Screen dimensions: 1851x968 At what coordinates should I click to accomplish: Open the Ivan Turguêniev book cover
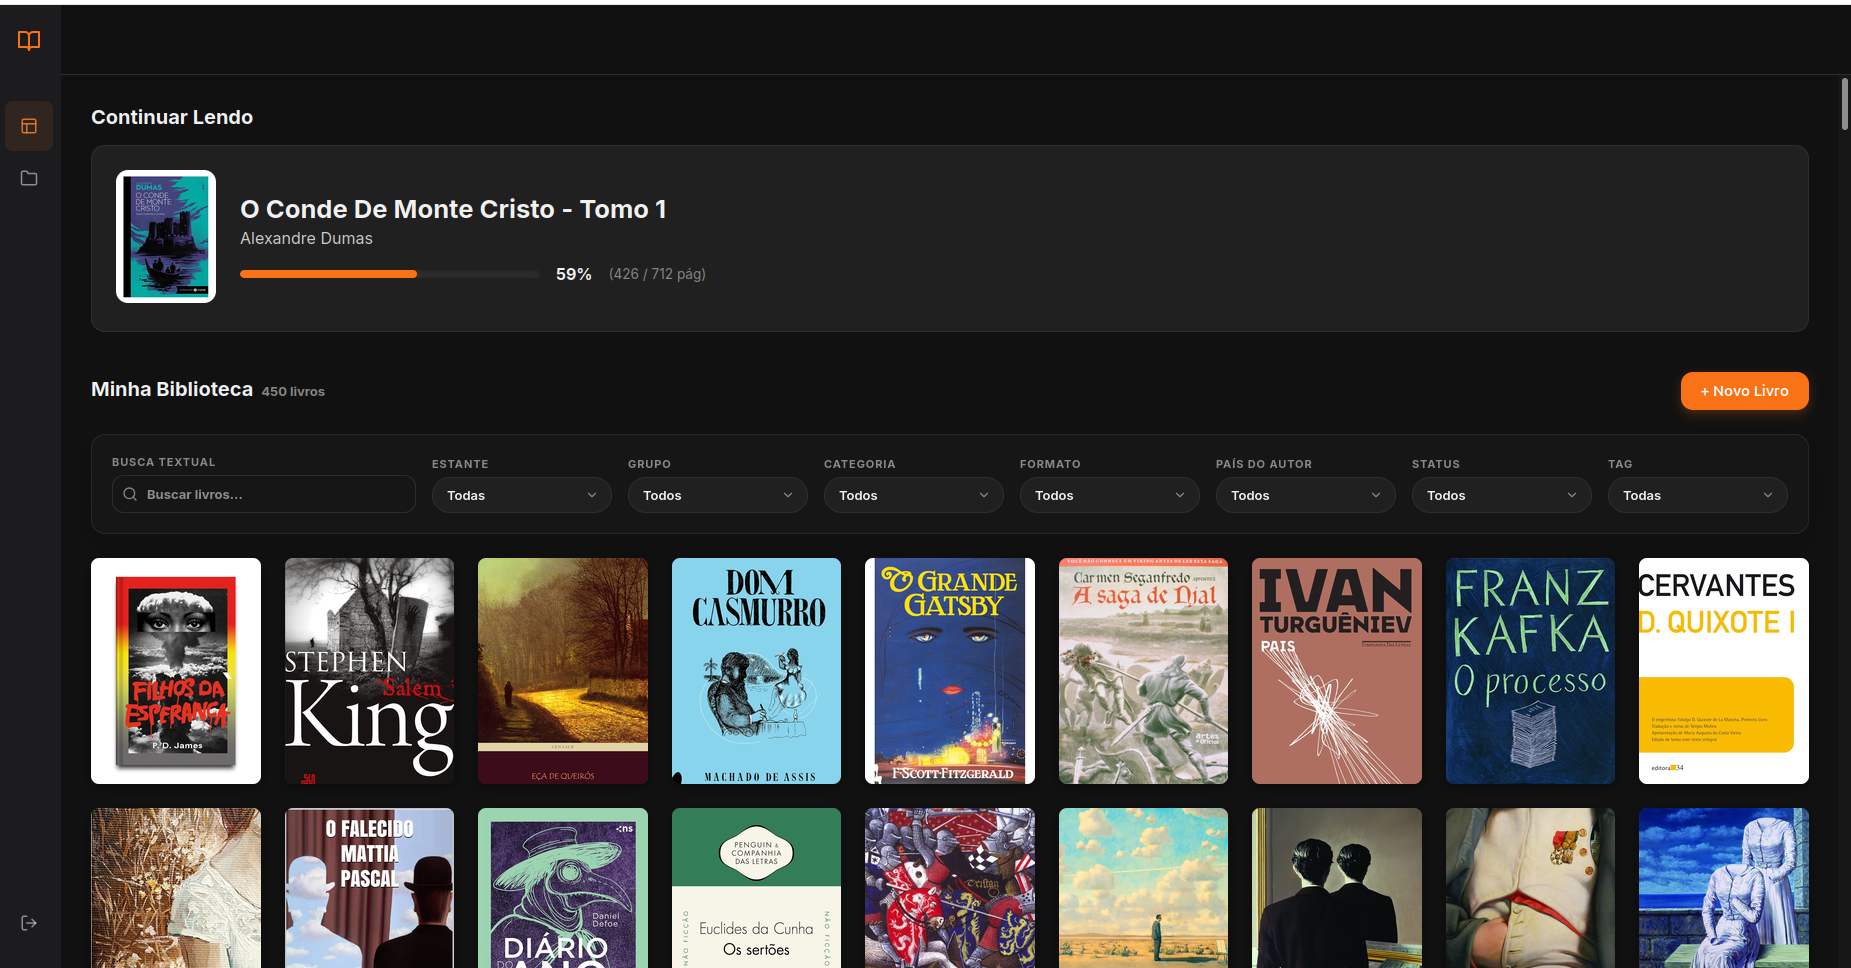pyautogui.click(x=1337, y=671)
